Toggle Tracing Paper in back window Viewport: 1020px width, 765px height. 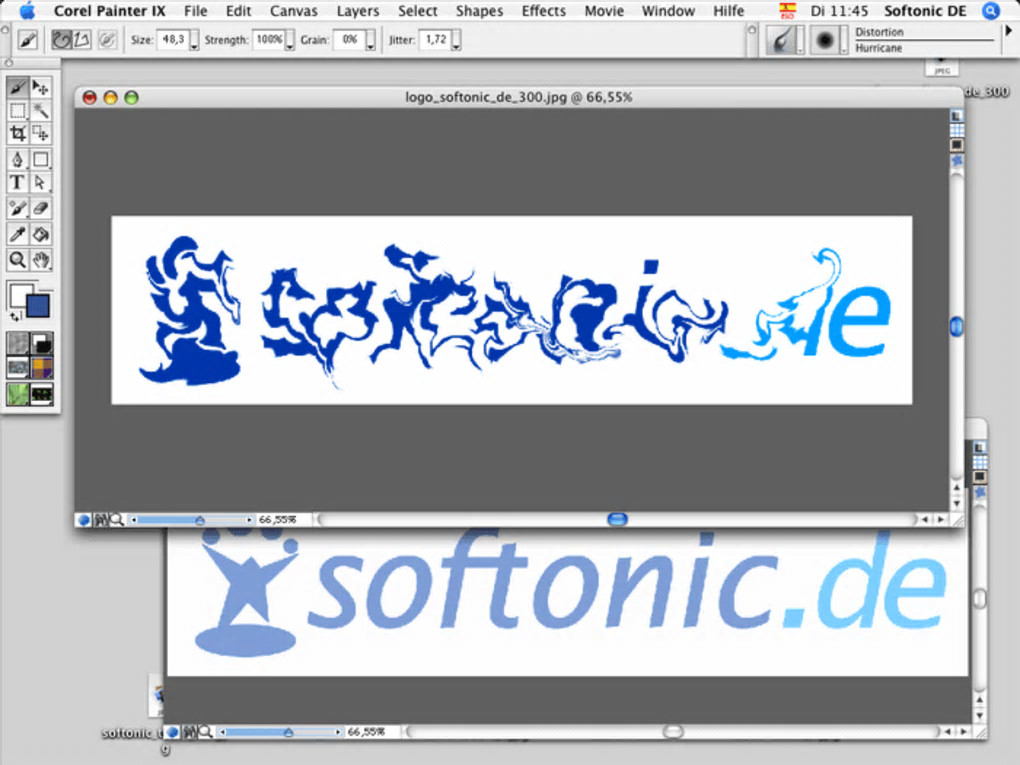coord(979,448)
